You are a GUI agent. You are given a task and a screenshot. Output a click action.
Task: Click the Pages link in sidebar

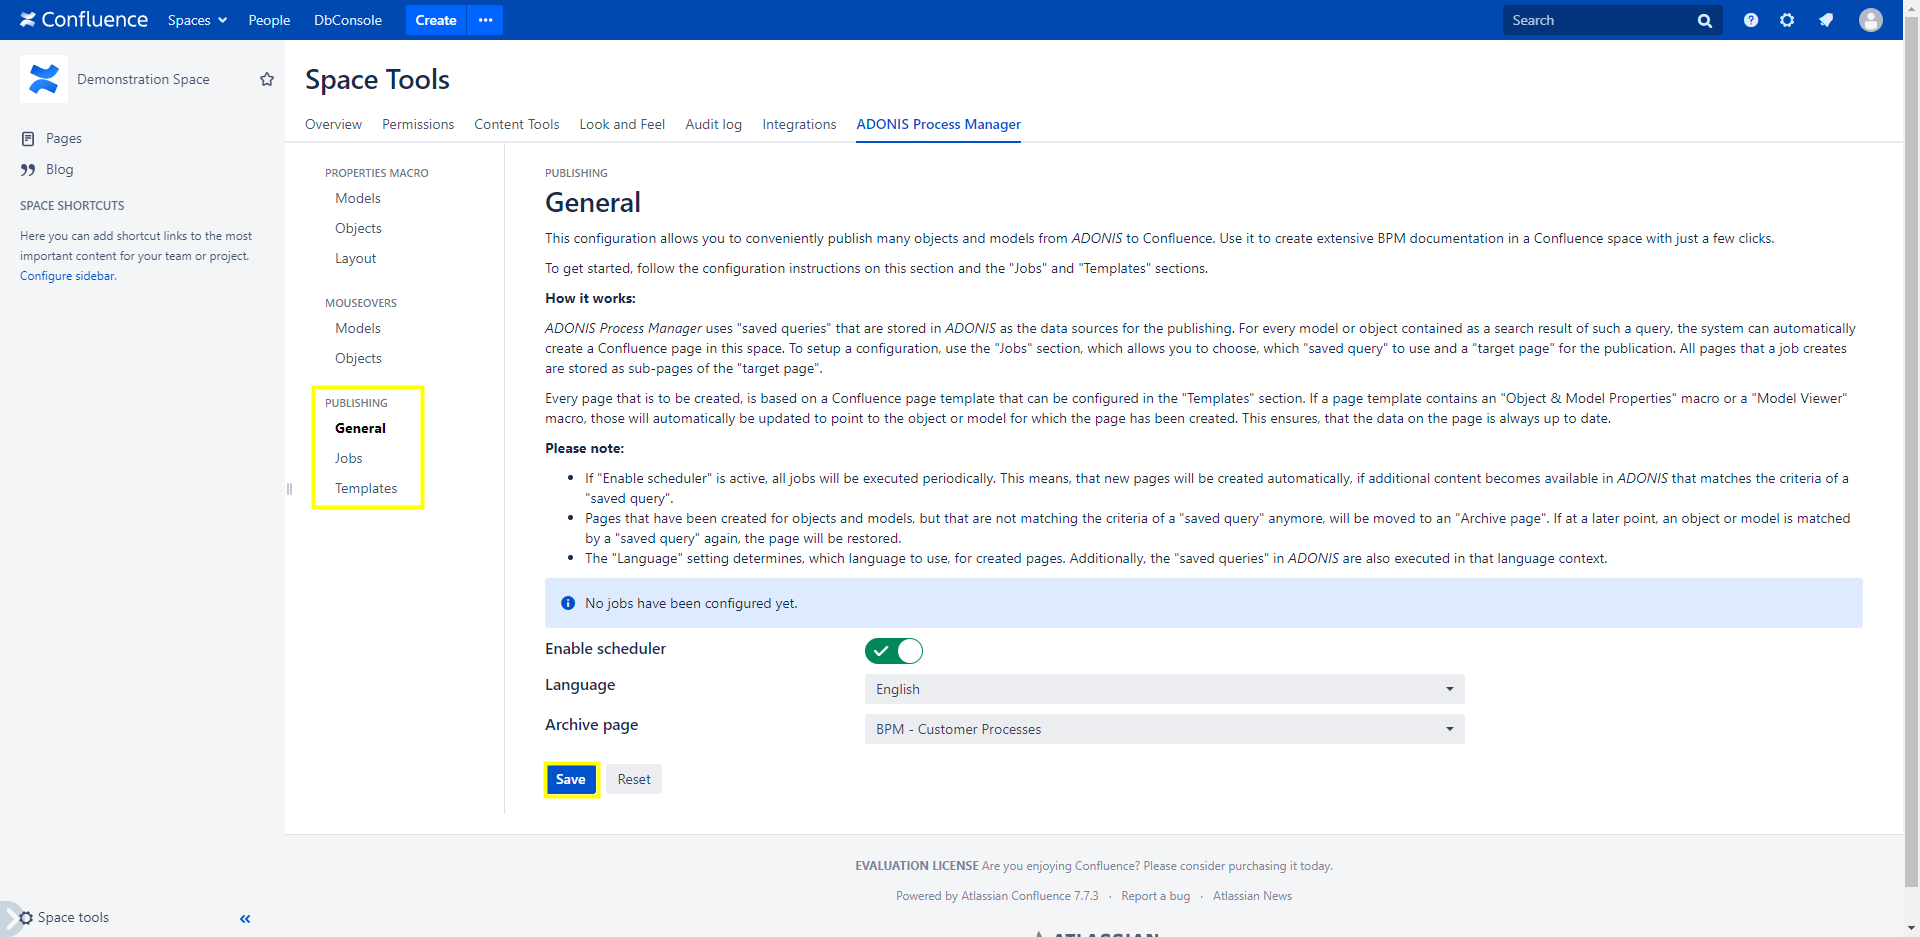click(64, 139)
